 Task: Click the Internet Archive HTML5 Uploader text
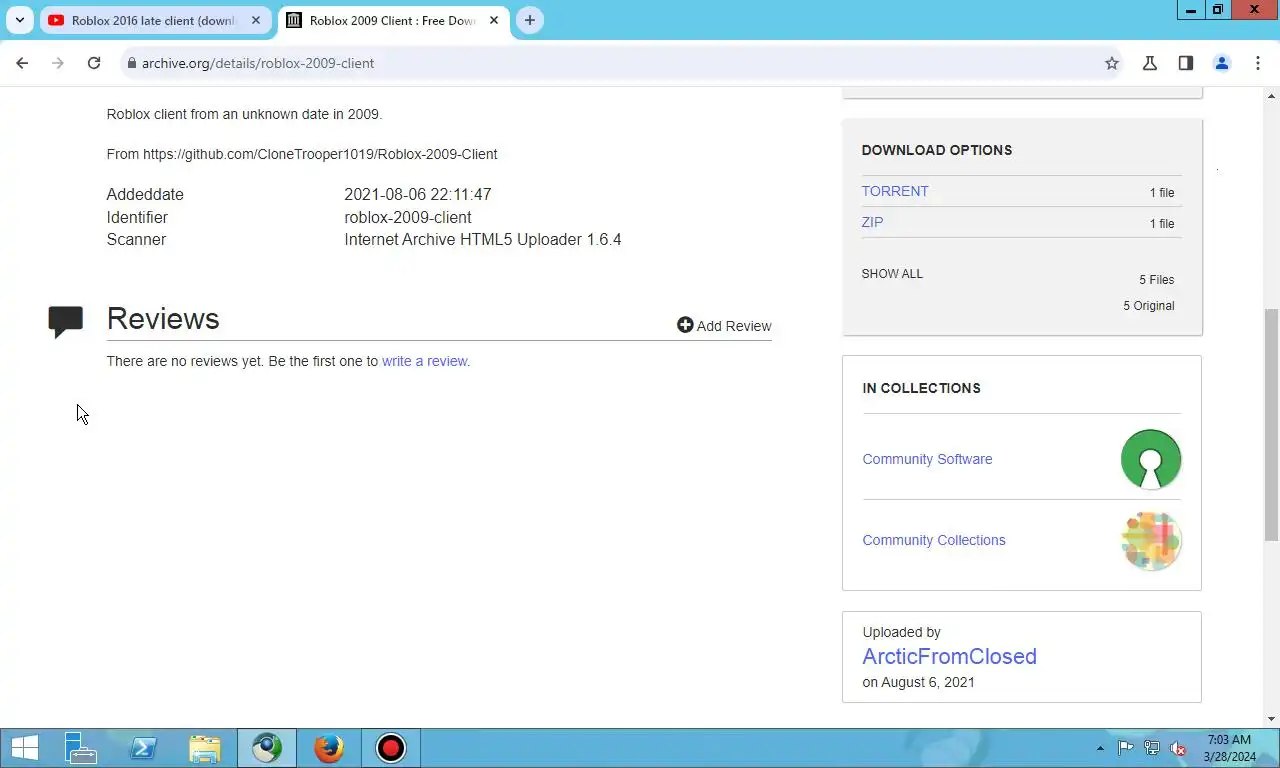(x=483, y=239)
